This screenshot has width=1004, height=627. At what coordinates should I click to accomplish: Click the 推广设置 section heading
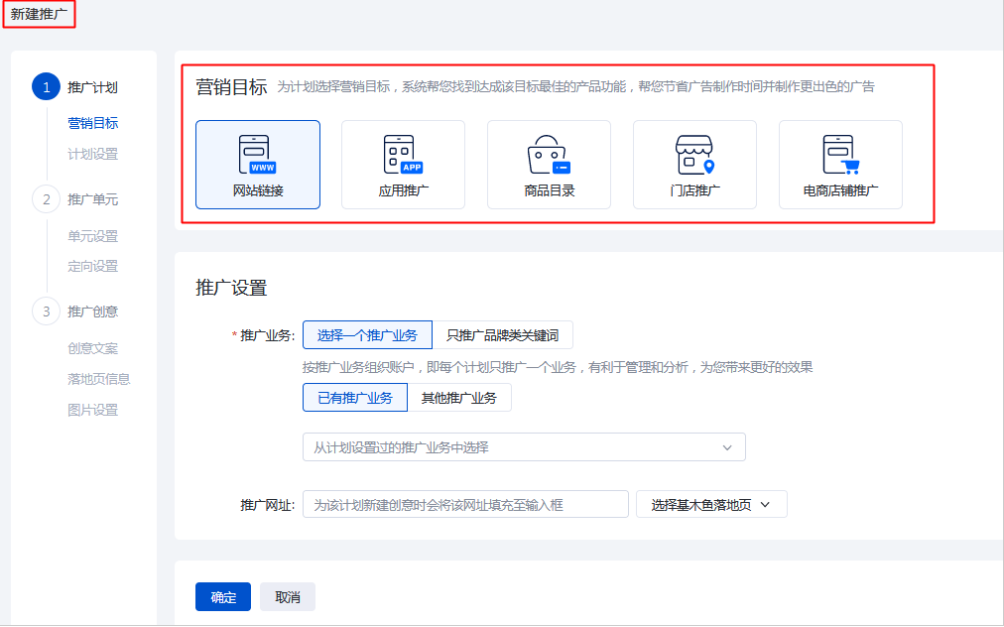[x=231, y=288]
